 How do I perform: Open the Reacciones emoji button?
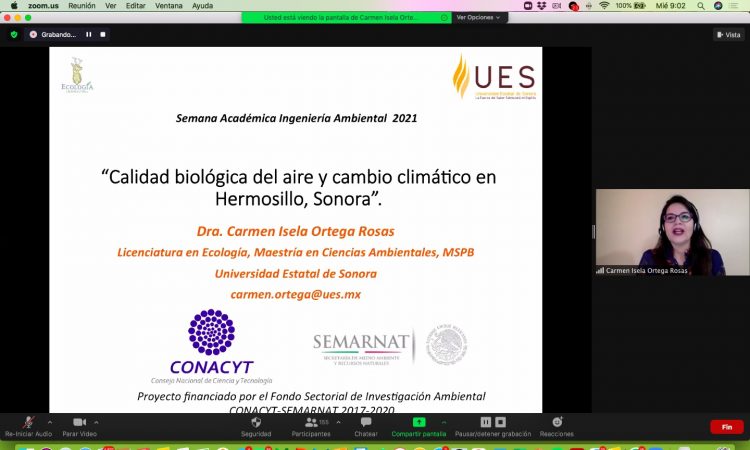[x=557, y=426]
